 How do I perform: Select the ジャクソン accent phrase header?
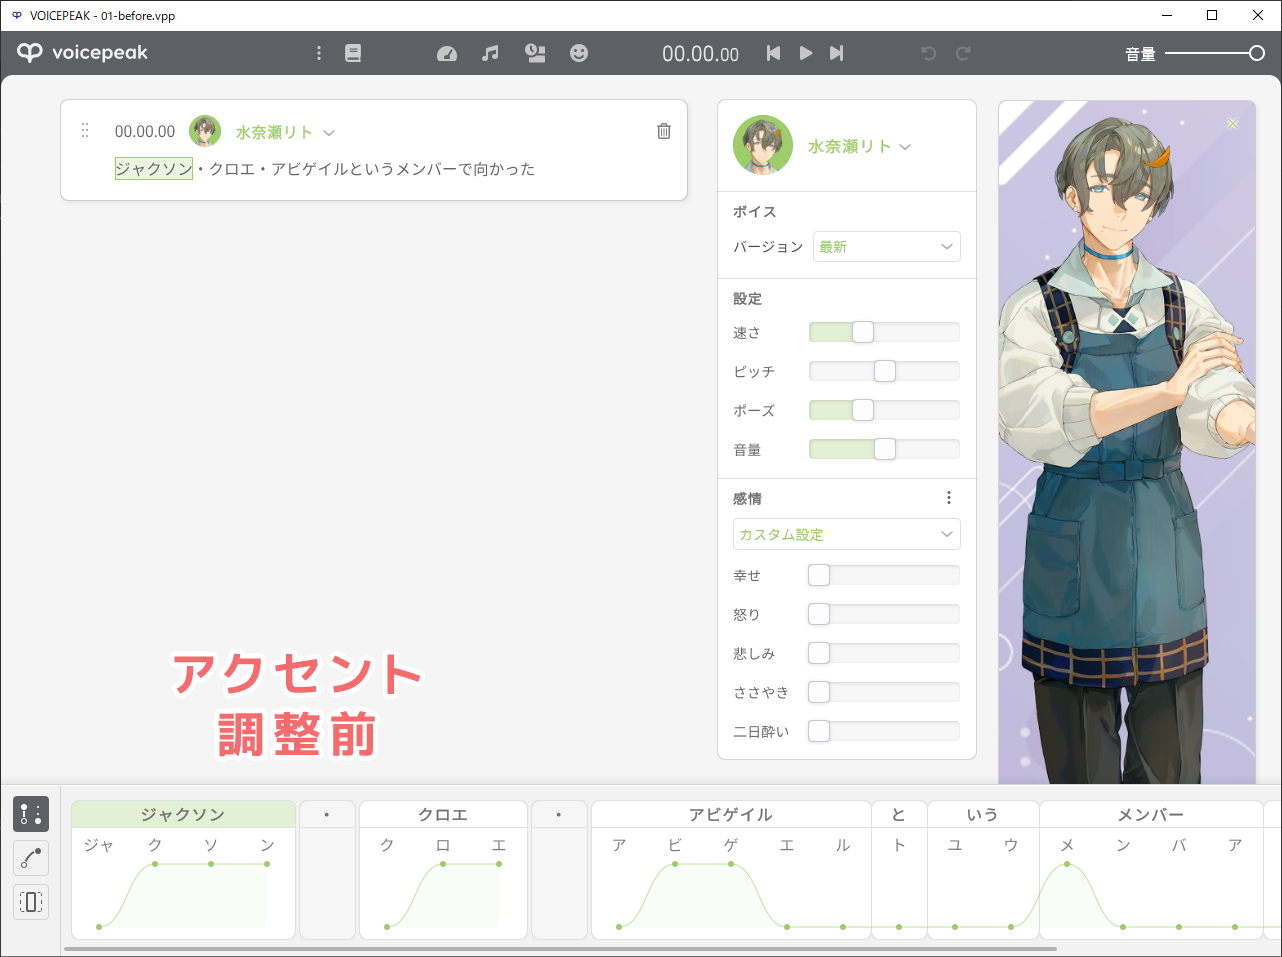(x=183, y=814)
